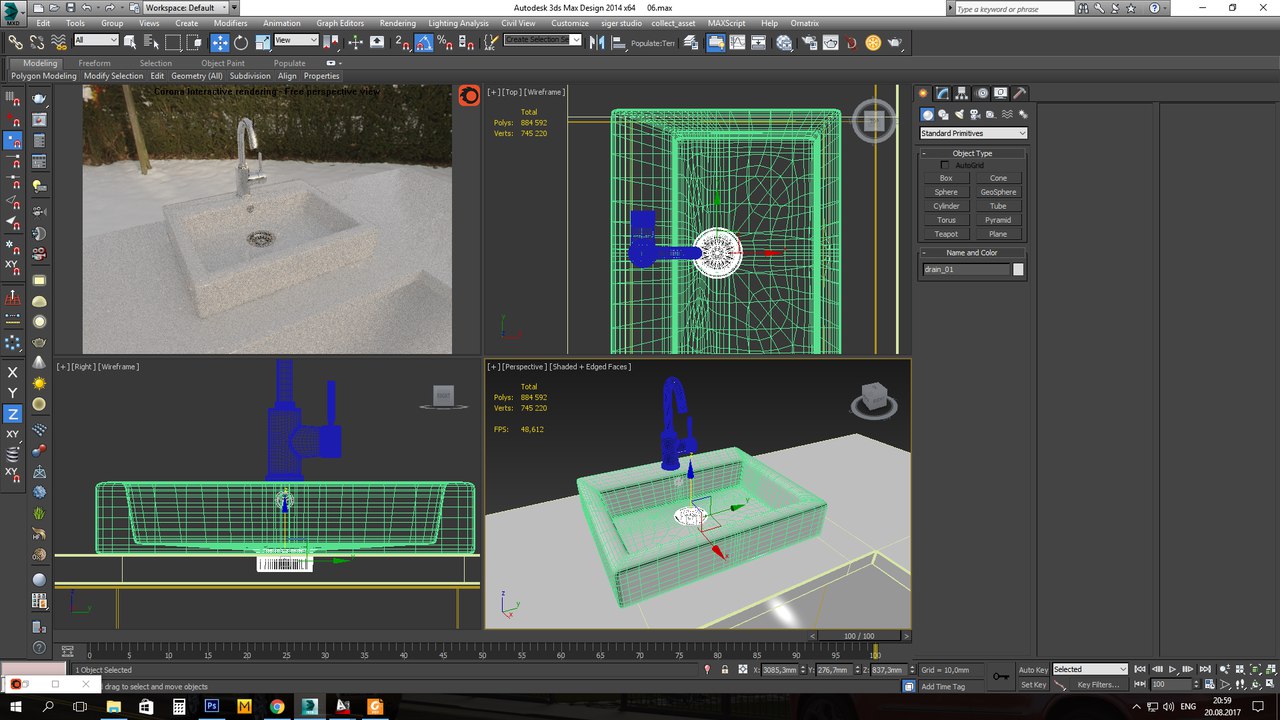Click the Mirror tool icon

point(597,42)
